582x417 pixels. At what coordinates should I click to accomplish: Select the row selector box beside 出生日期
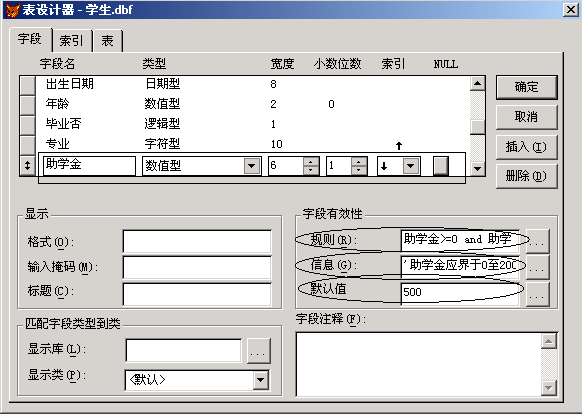27,85
